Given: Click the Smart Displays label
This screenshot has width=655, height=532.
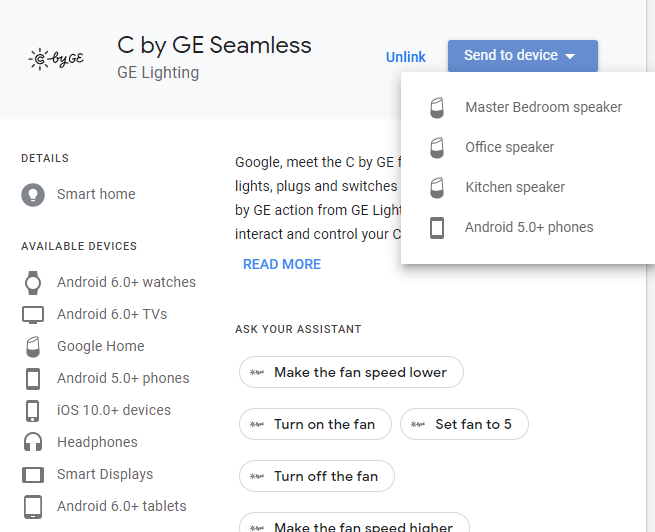Looking at the screenshot, I should (x=105, y=474).
